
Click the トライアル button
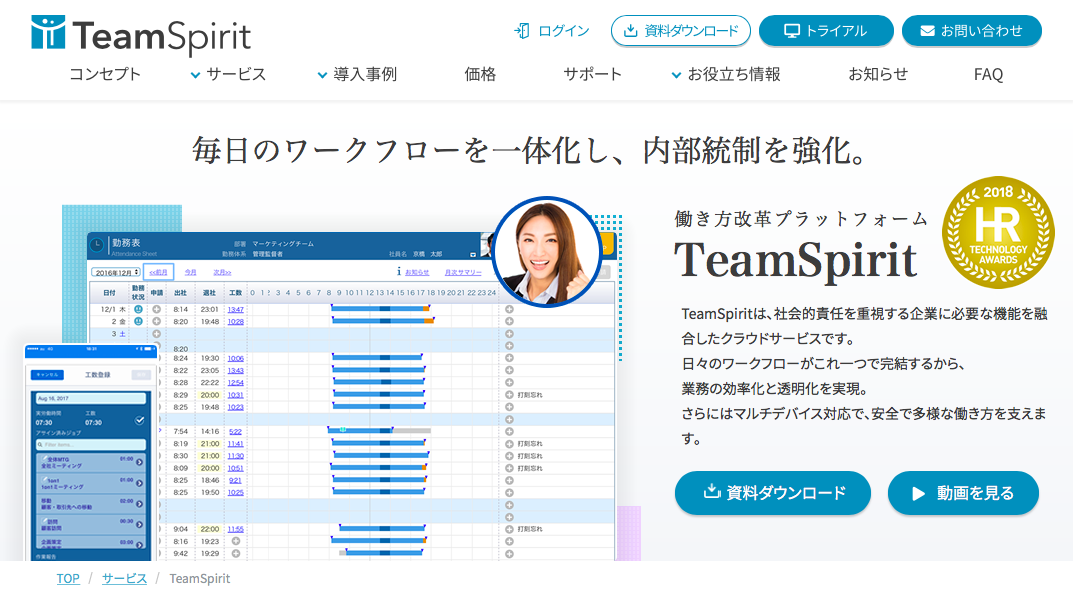(826, 31)
